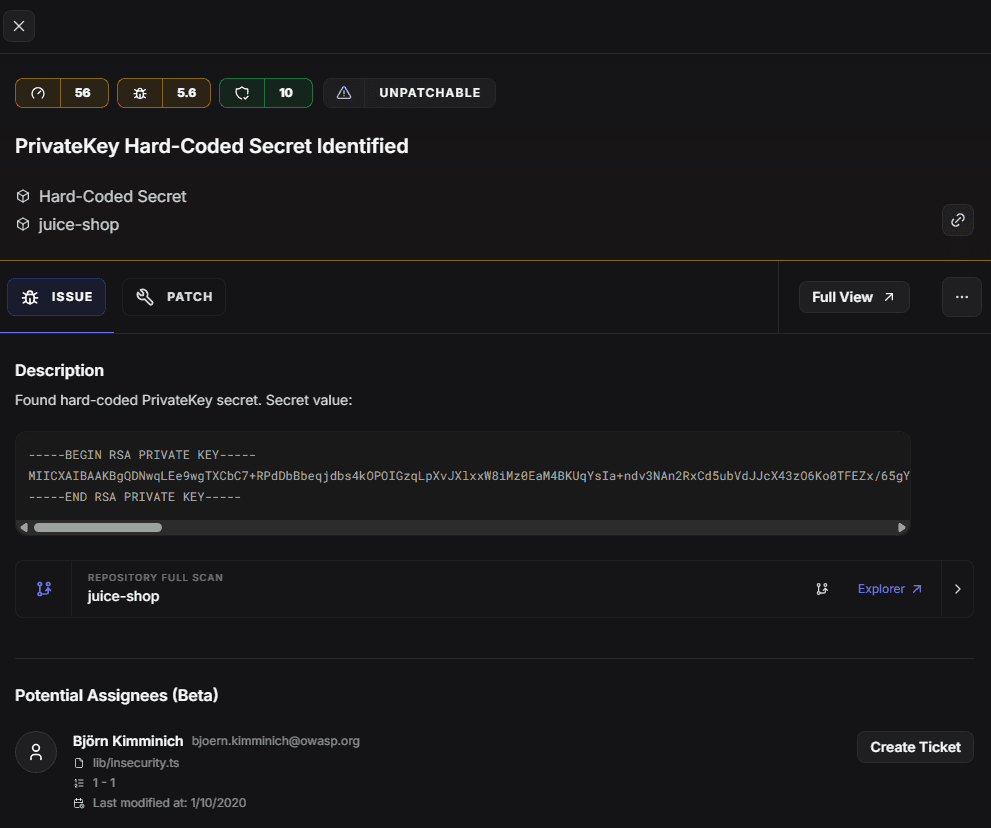The height and width of the screenshot is (828, 991).
Task: Click the shield badge showing 10
Action: [x=266, y=93]
